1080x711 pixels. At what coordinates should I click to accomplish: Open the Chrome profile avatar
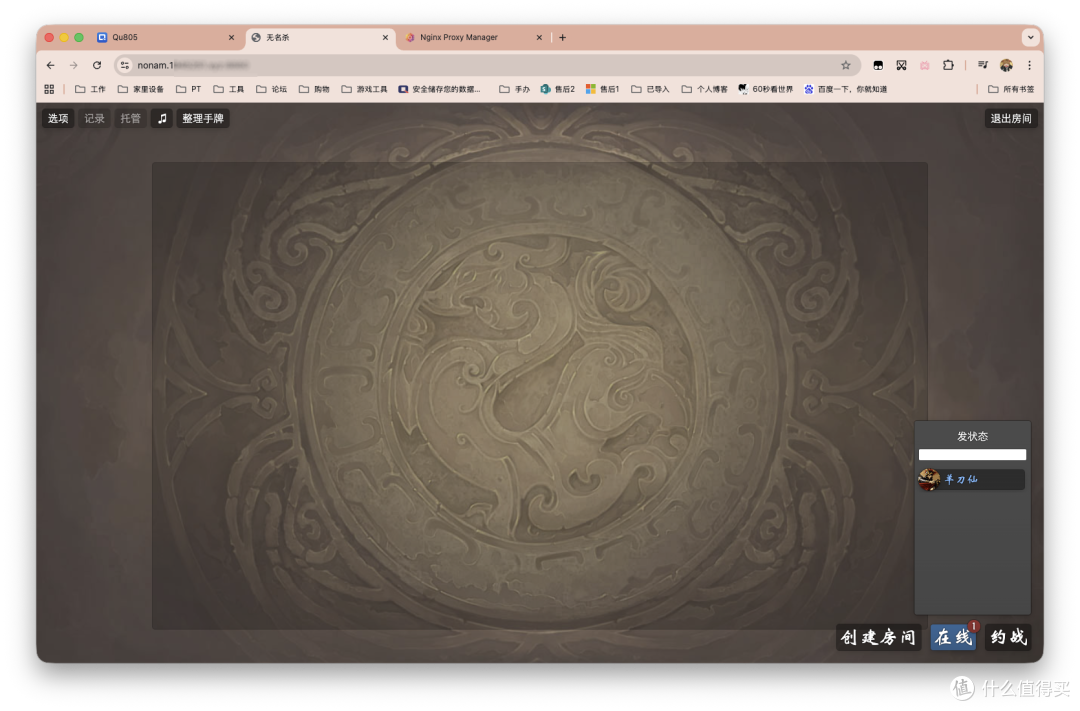(x=1006, y=65)
